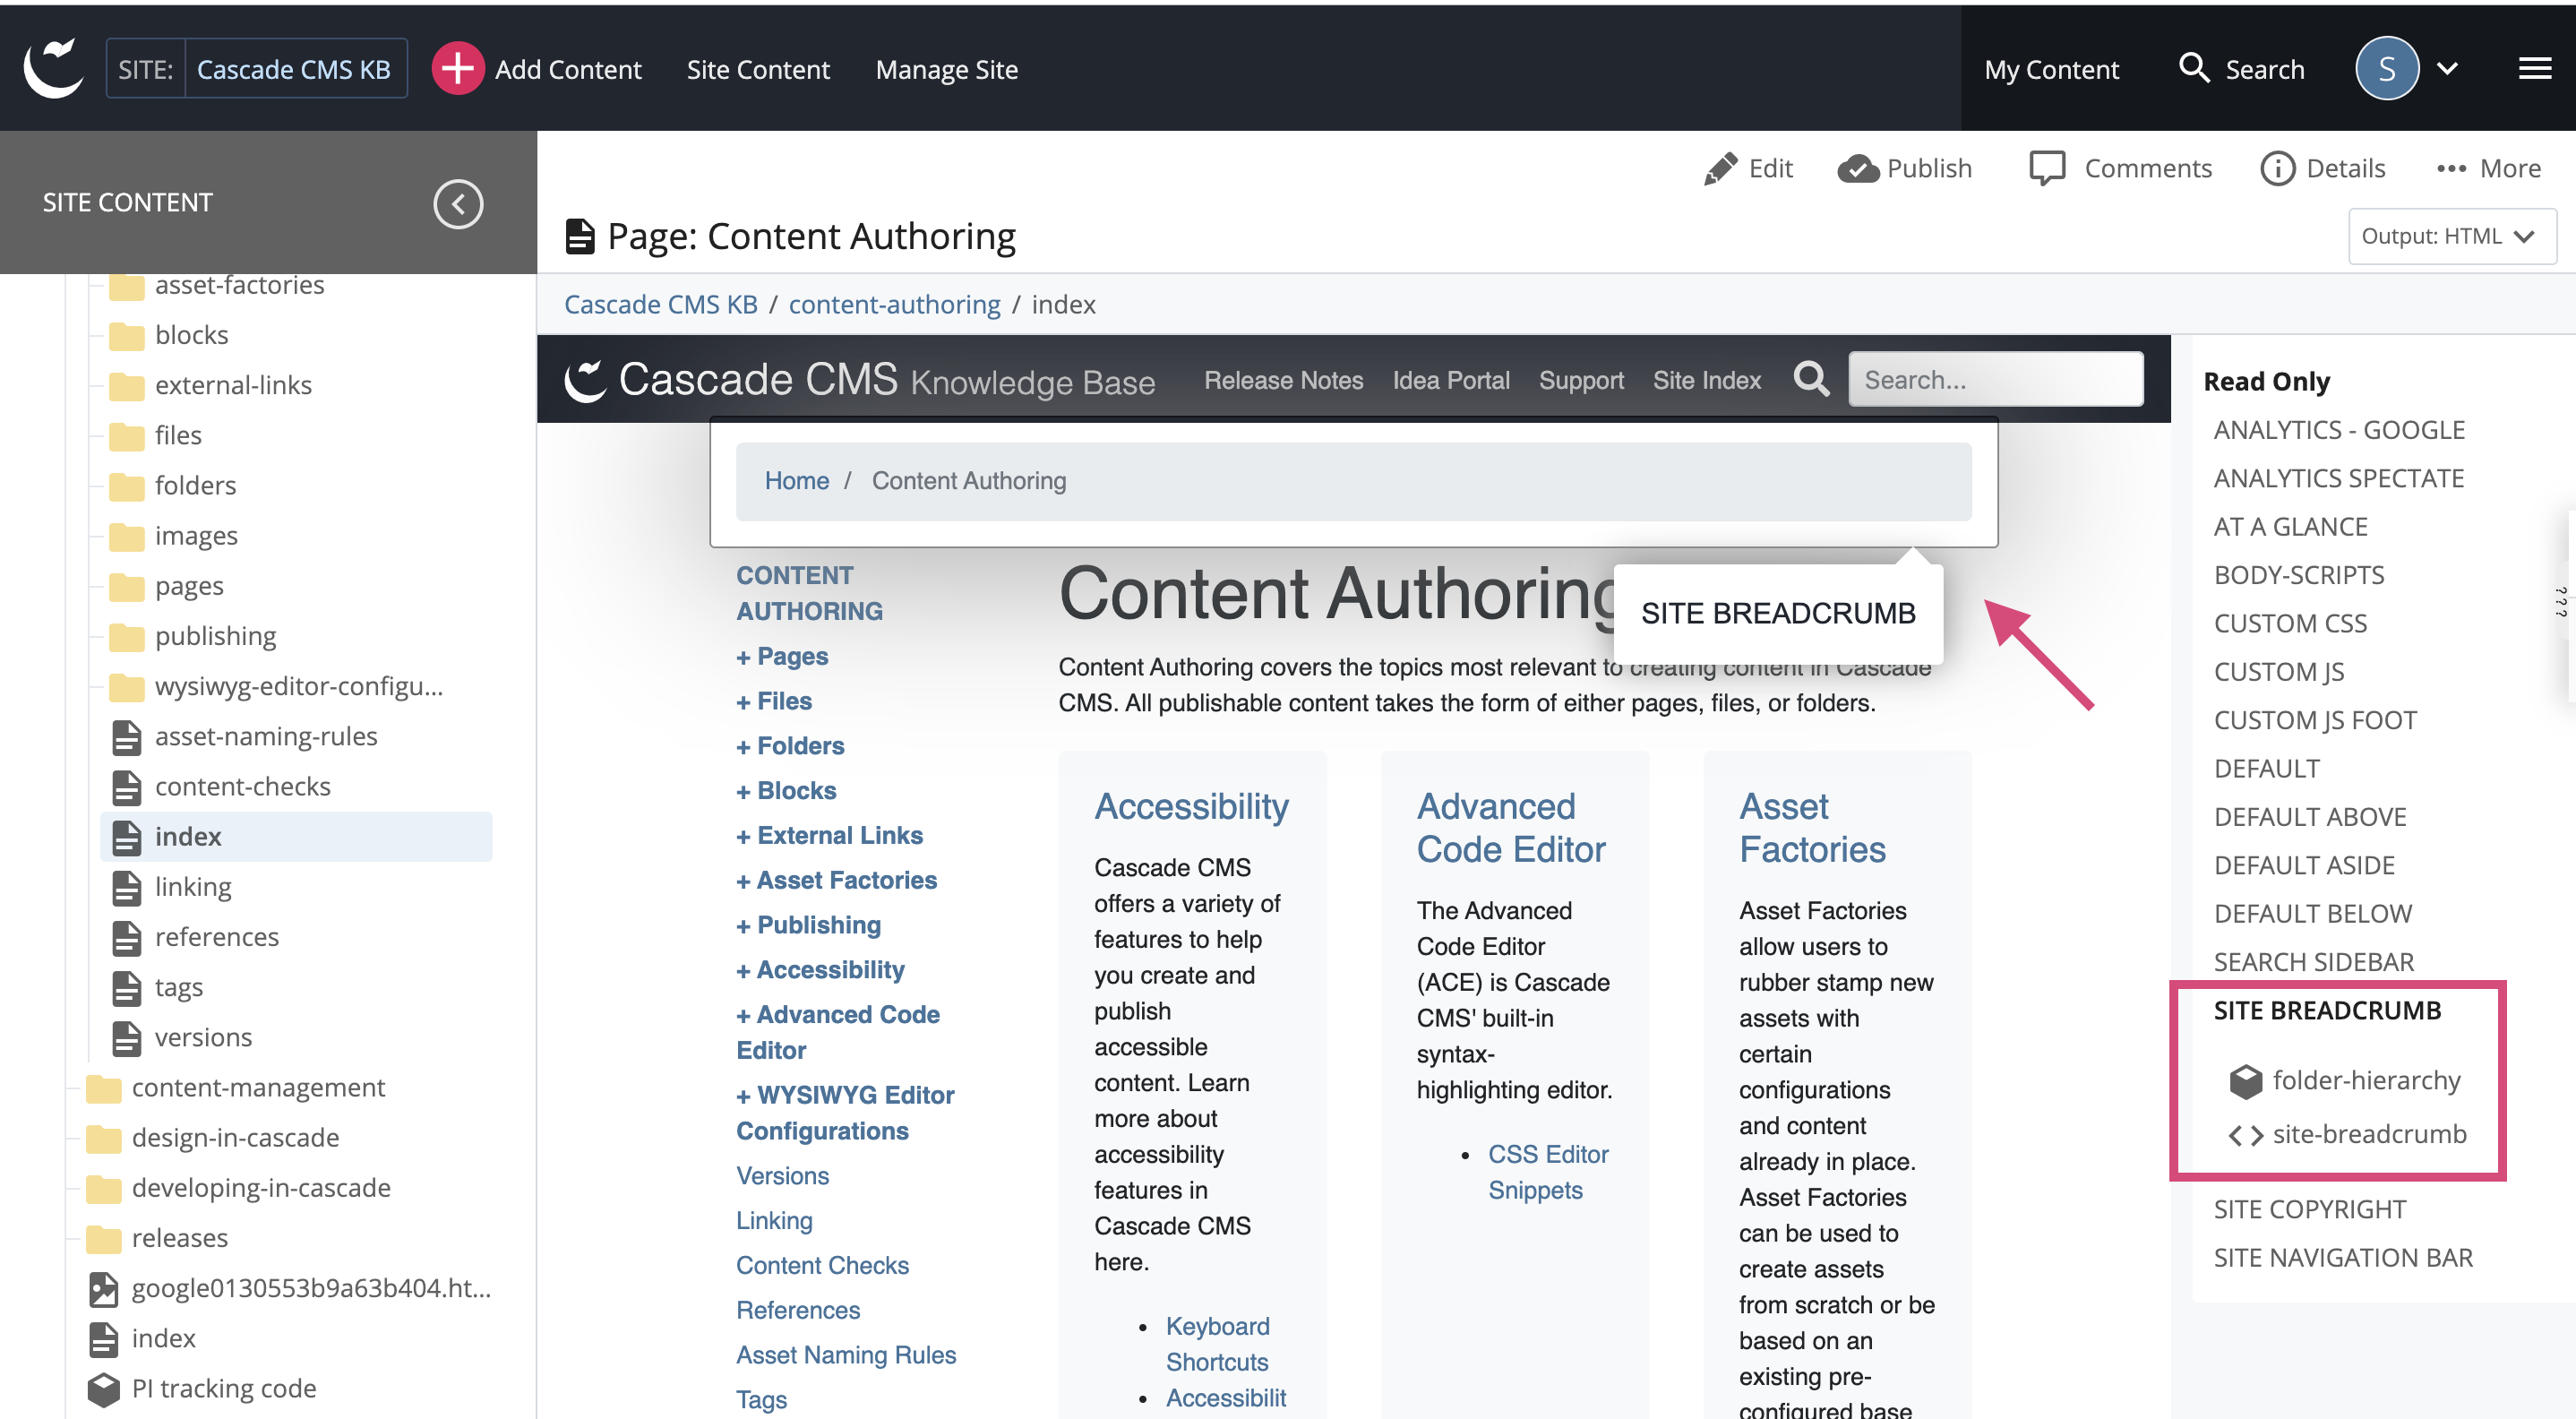Open the releases folder in the tree
Viewport: 2576px width, 1419px height.
[x=180, y=1238]
